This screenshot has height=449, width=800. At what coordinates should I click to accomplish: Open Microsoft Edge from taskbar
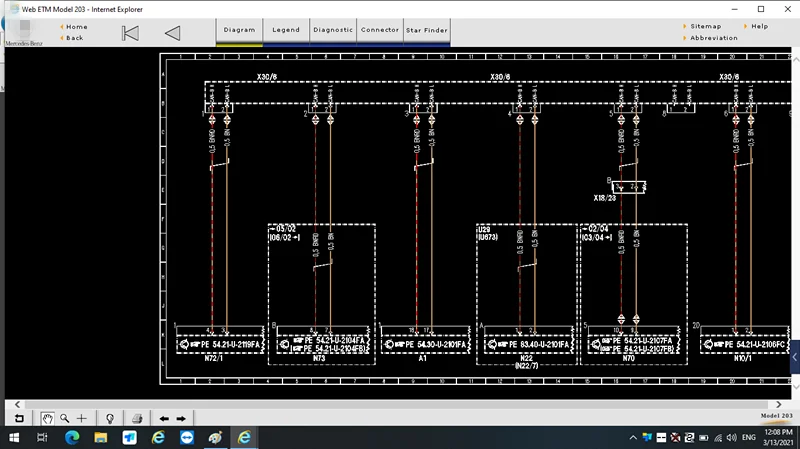(x=72, y=437)
